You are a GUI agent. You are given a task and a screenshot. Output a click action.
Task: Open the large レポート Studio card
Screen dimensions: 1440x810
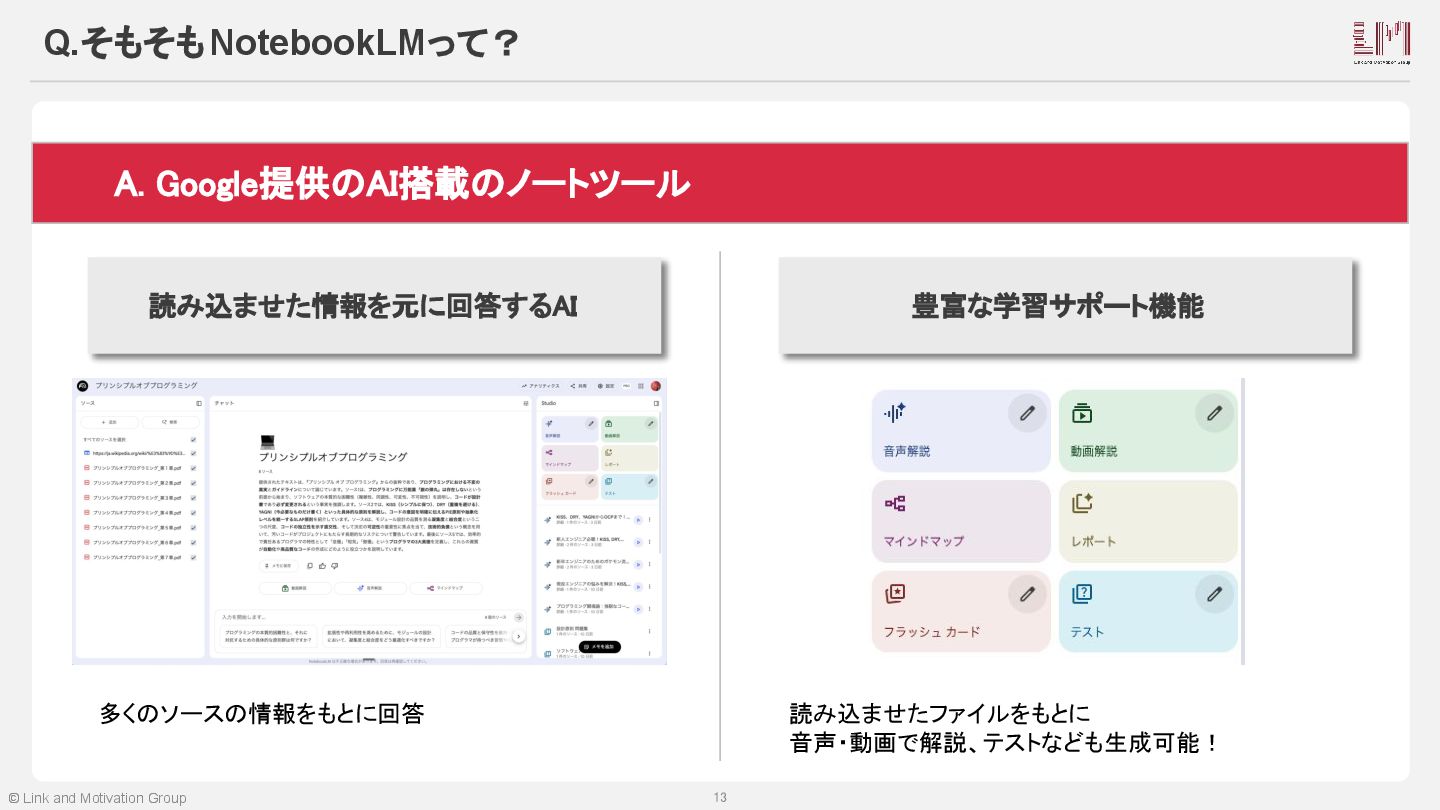coord(1148,521)
